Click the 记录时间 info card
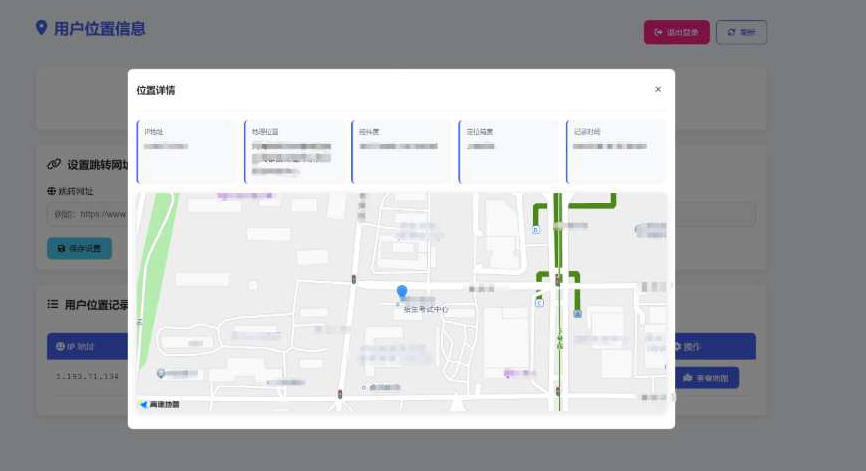The width and height of the screenshot is (866, 471). pos(616,151)
